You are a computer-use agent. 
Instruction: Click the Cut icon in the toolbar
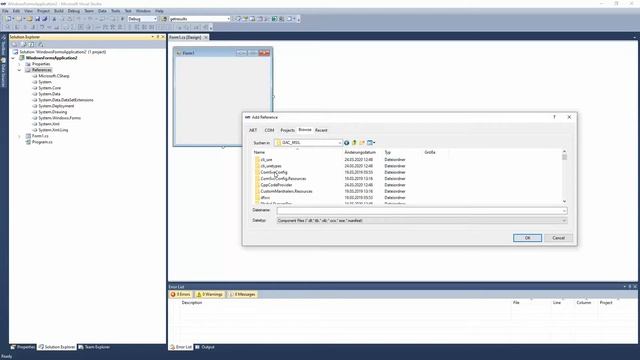(54, 19)
